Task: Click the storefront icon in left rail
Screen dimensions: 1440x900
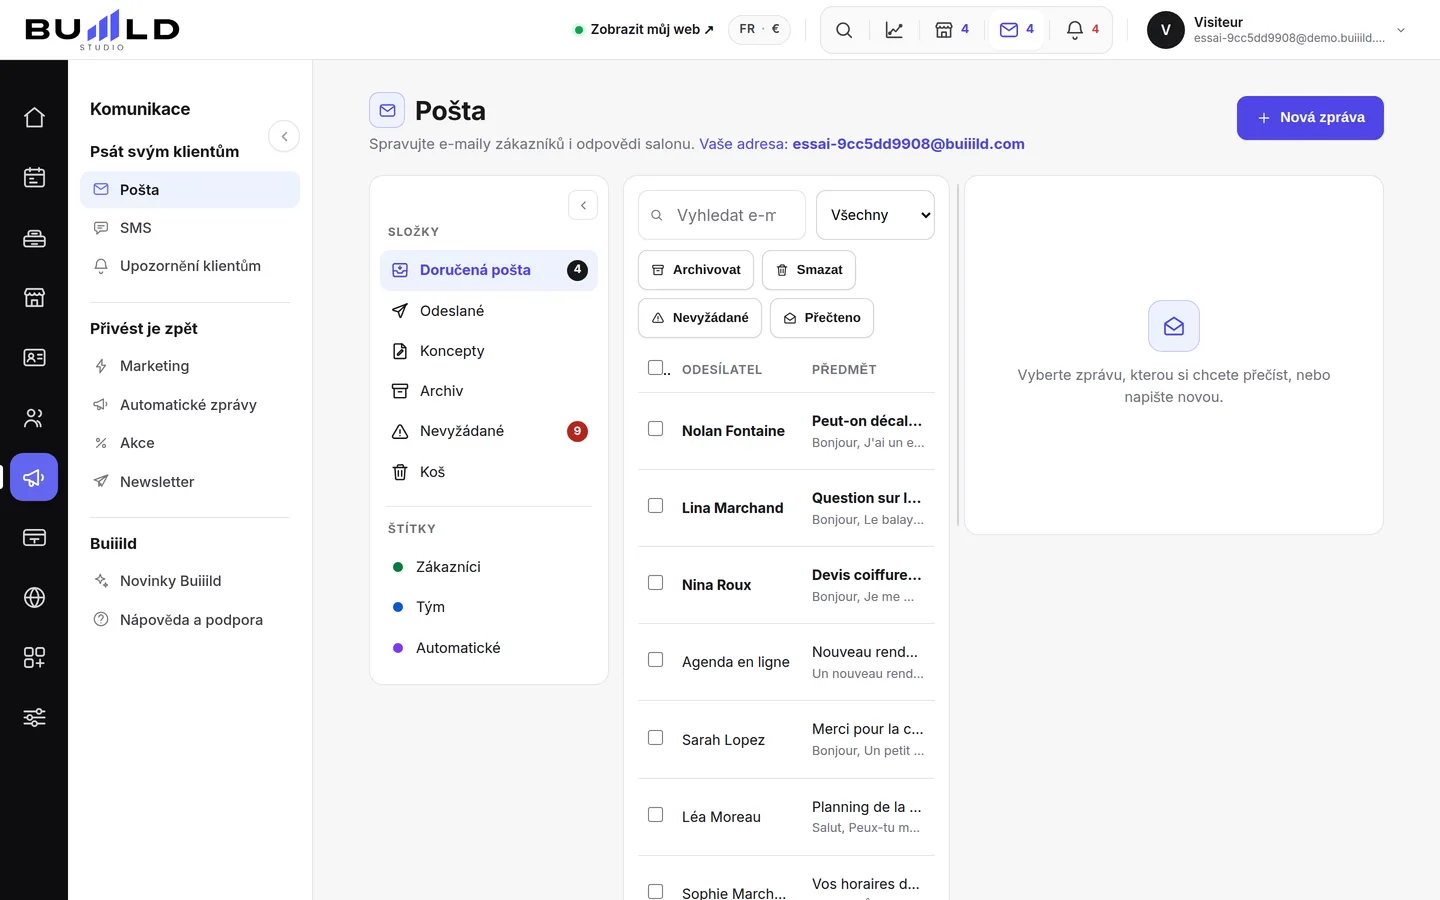Action: pyautogui.click(x=34, y=297)
